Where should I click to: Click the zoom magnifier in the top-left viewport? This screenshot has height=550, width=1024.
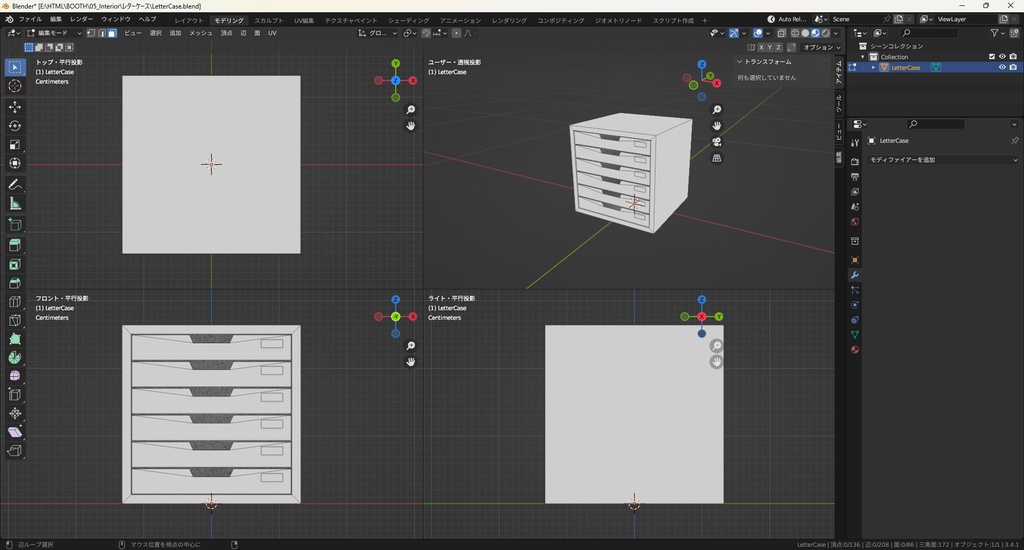coord(410,110)
